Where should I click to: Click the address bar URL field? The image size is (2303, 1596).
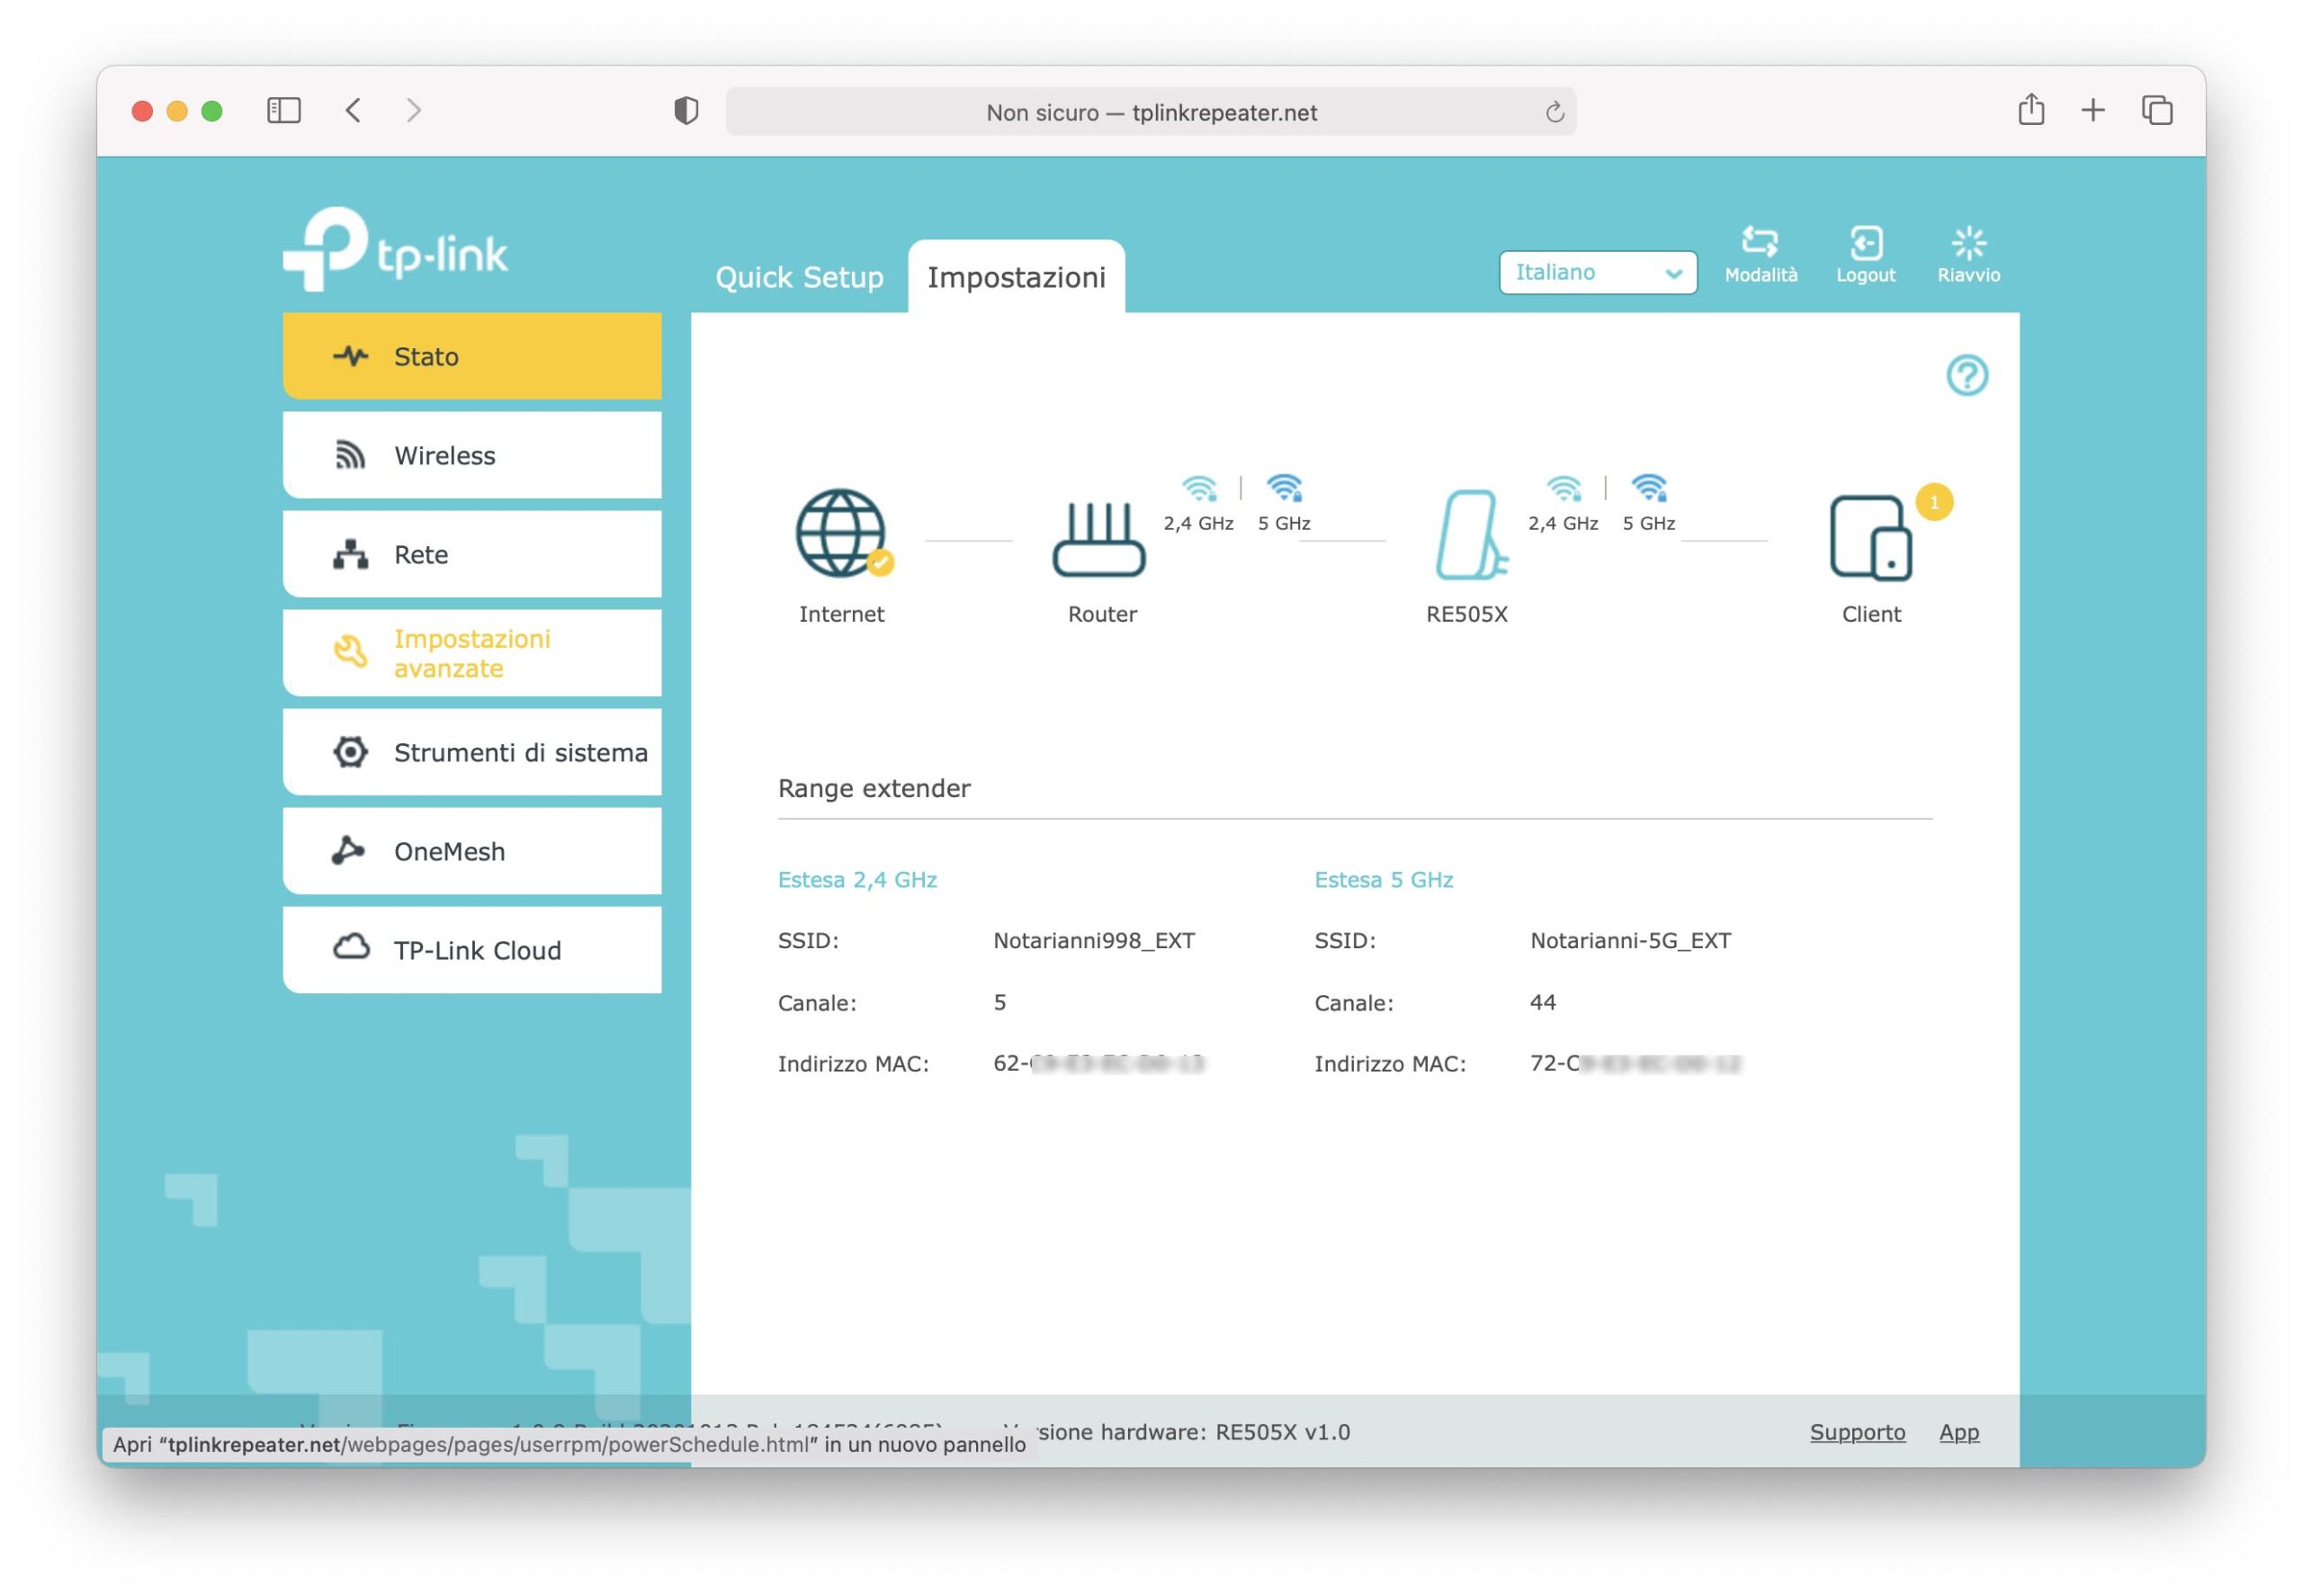pos(1150,112)
